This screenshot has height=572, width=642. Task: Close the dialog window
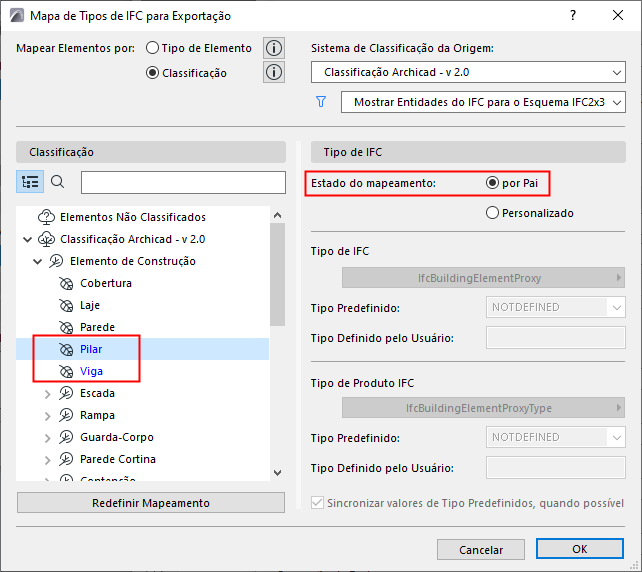point(618,16)
